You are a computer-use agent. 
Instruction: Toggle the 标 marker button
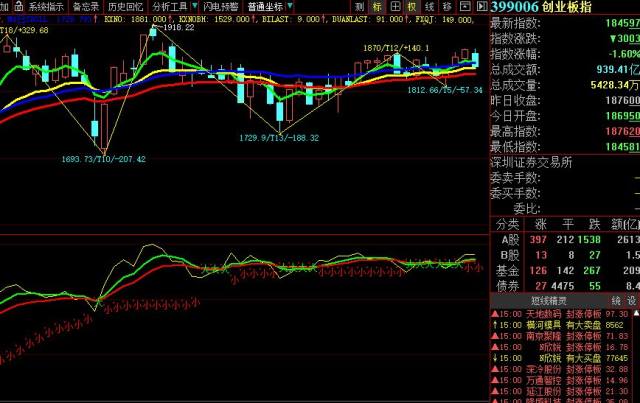pos(377,6)
